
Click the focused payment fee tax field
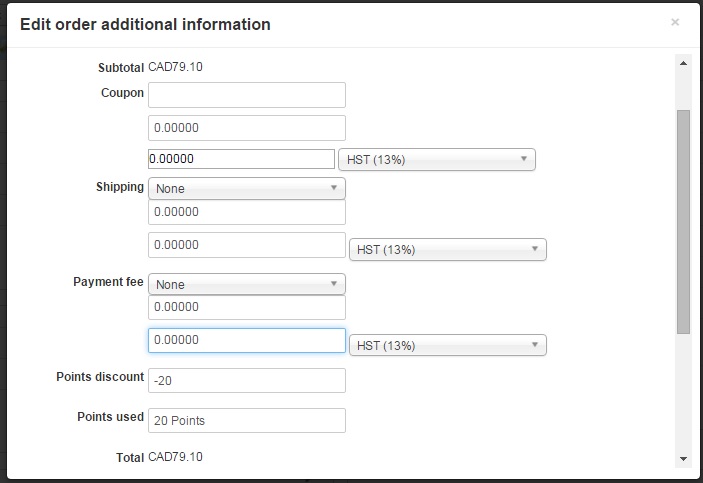(x=246, y=340)
